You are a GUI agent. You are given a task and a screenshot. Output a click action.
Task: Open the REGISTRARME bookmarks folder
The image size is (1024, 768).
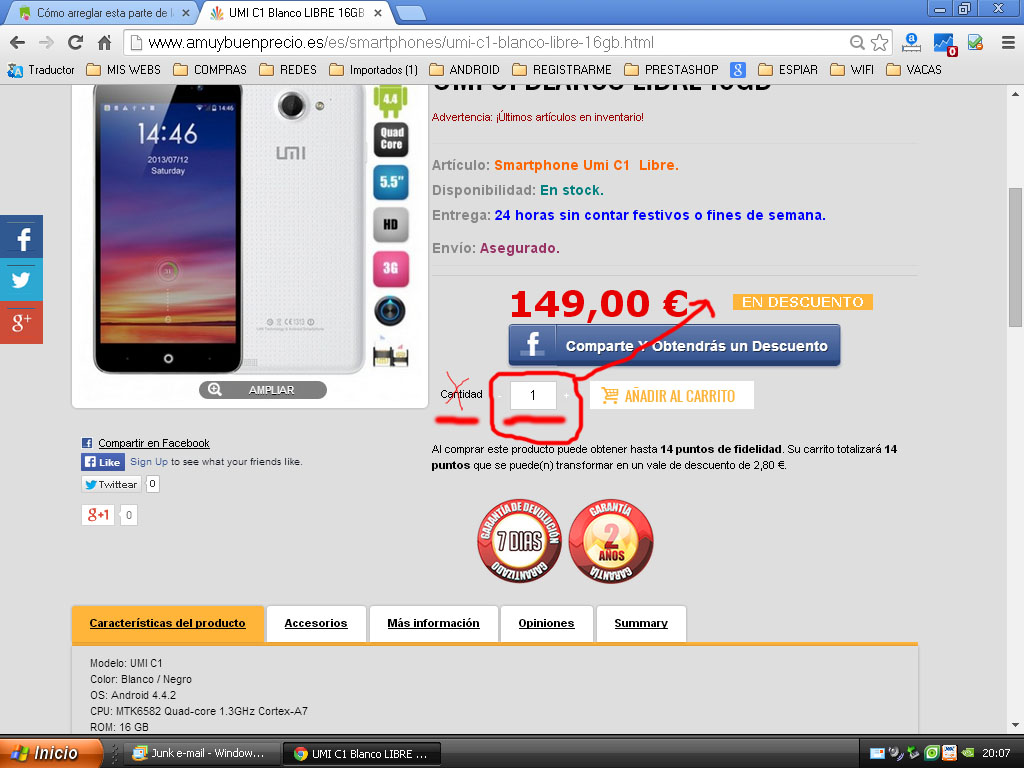(x=562, y=70)
